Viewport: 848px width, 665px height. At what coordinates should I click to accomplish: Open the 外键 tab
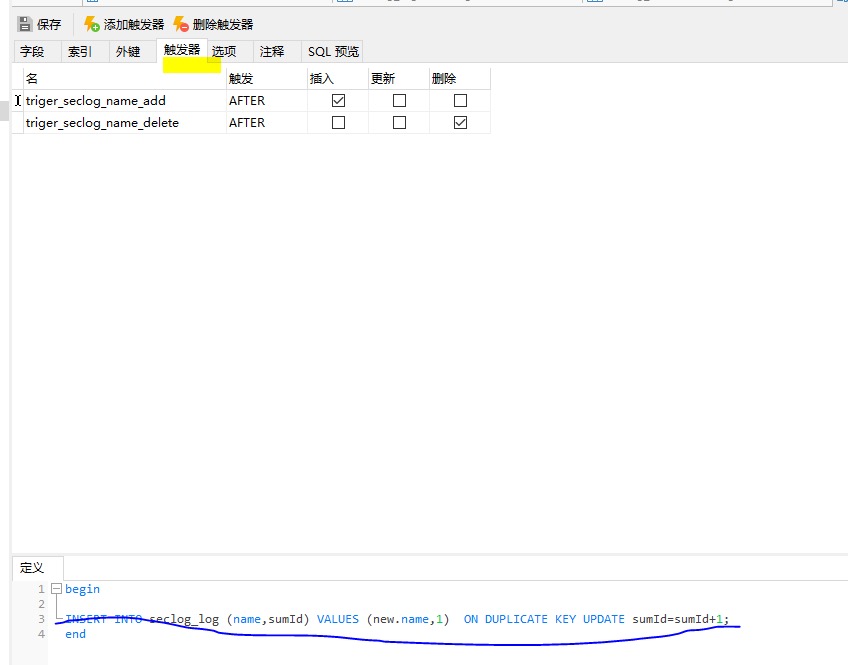128,52
